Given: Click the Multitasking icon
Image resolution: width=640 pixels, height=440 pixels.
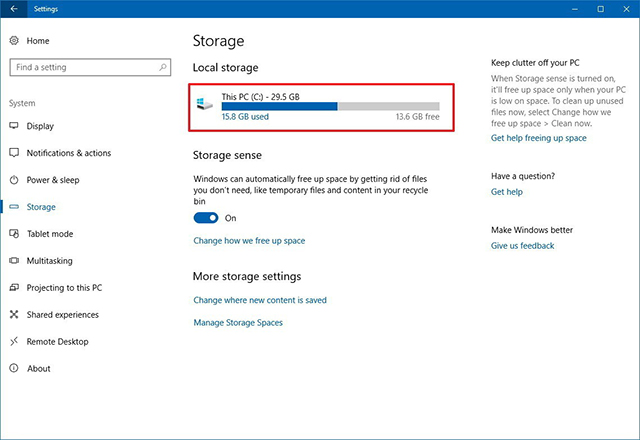Looking at the screenshot, I should pos(14,260).
